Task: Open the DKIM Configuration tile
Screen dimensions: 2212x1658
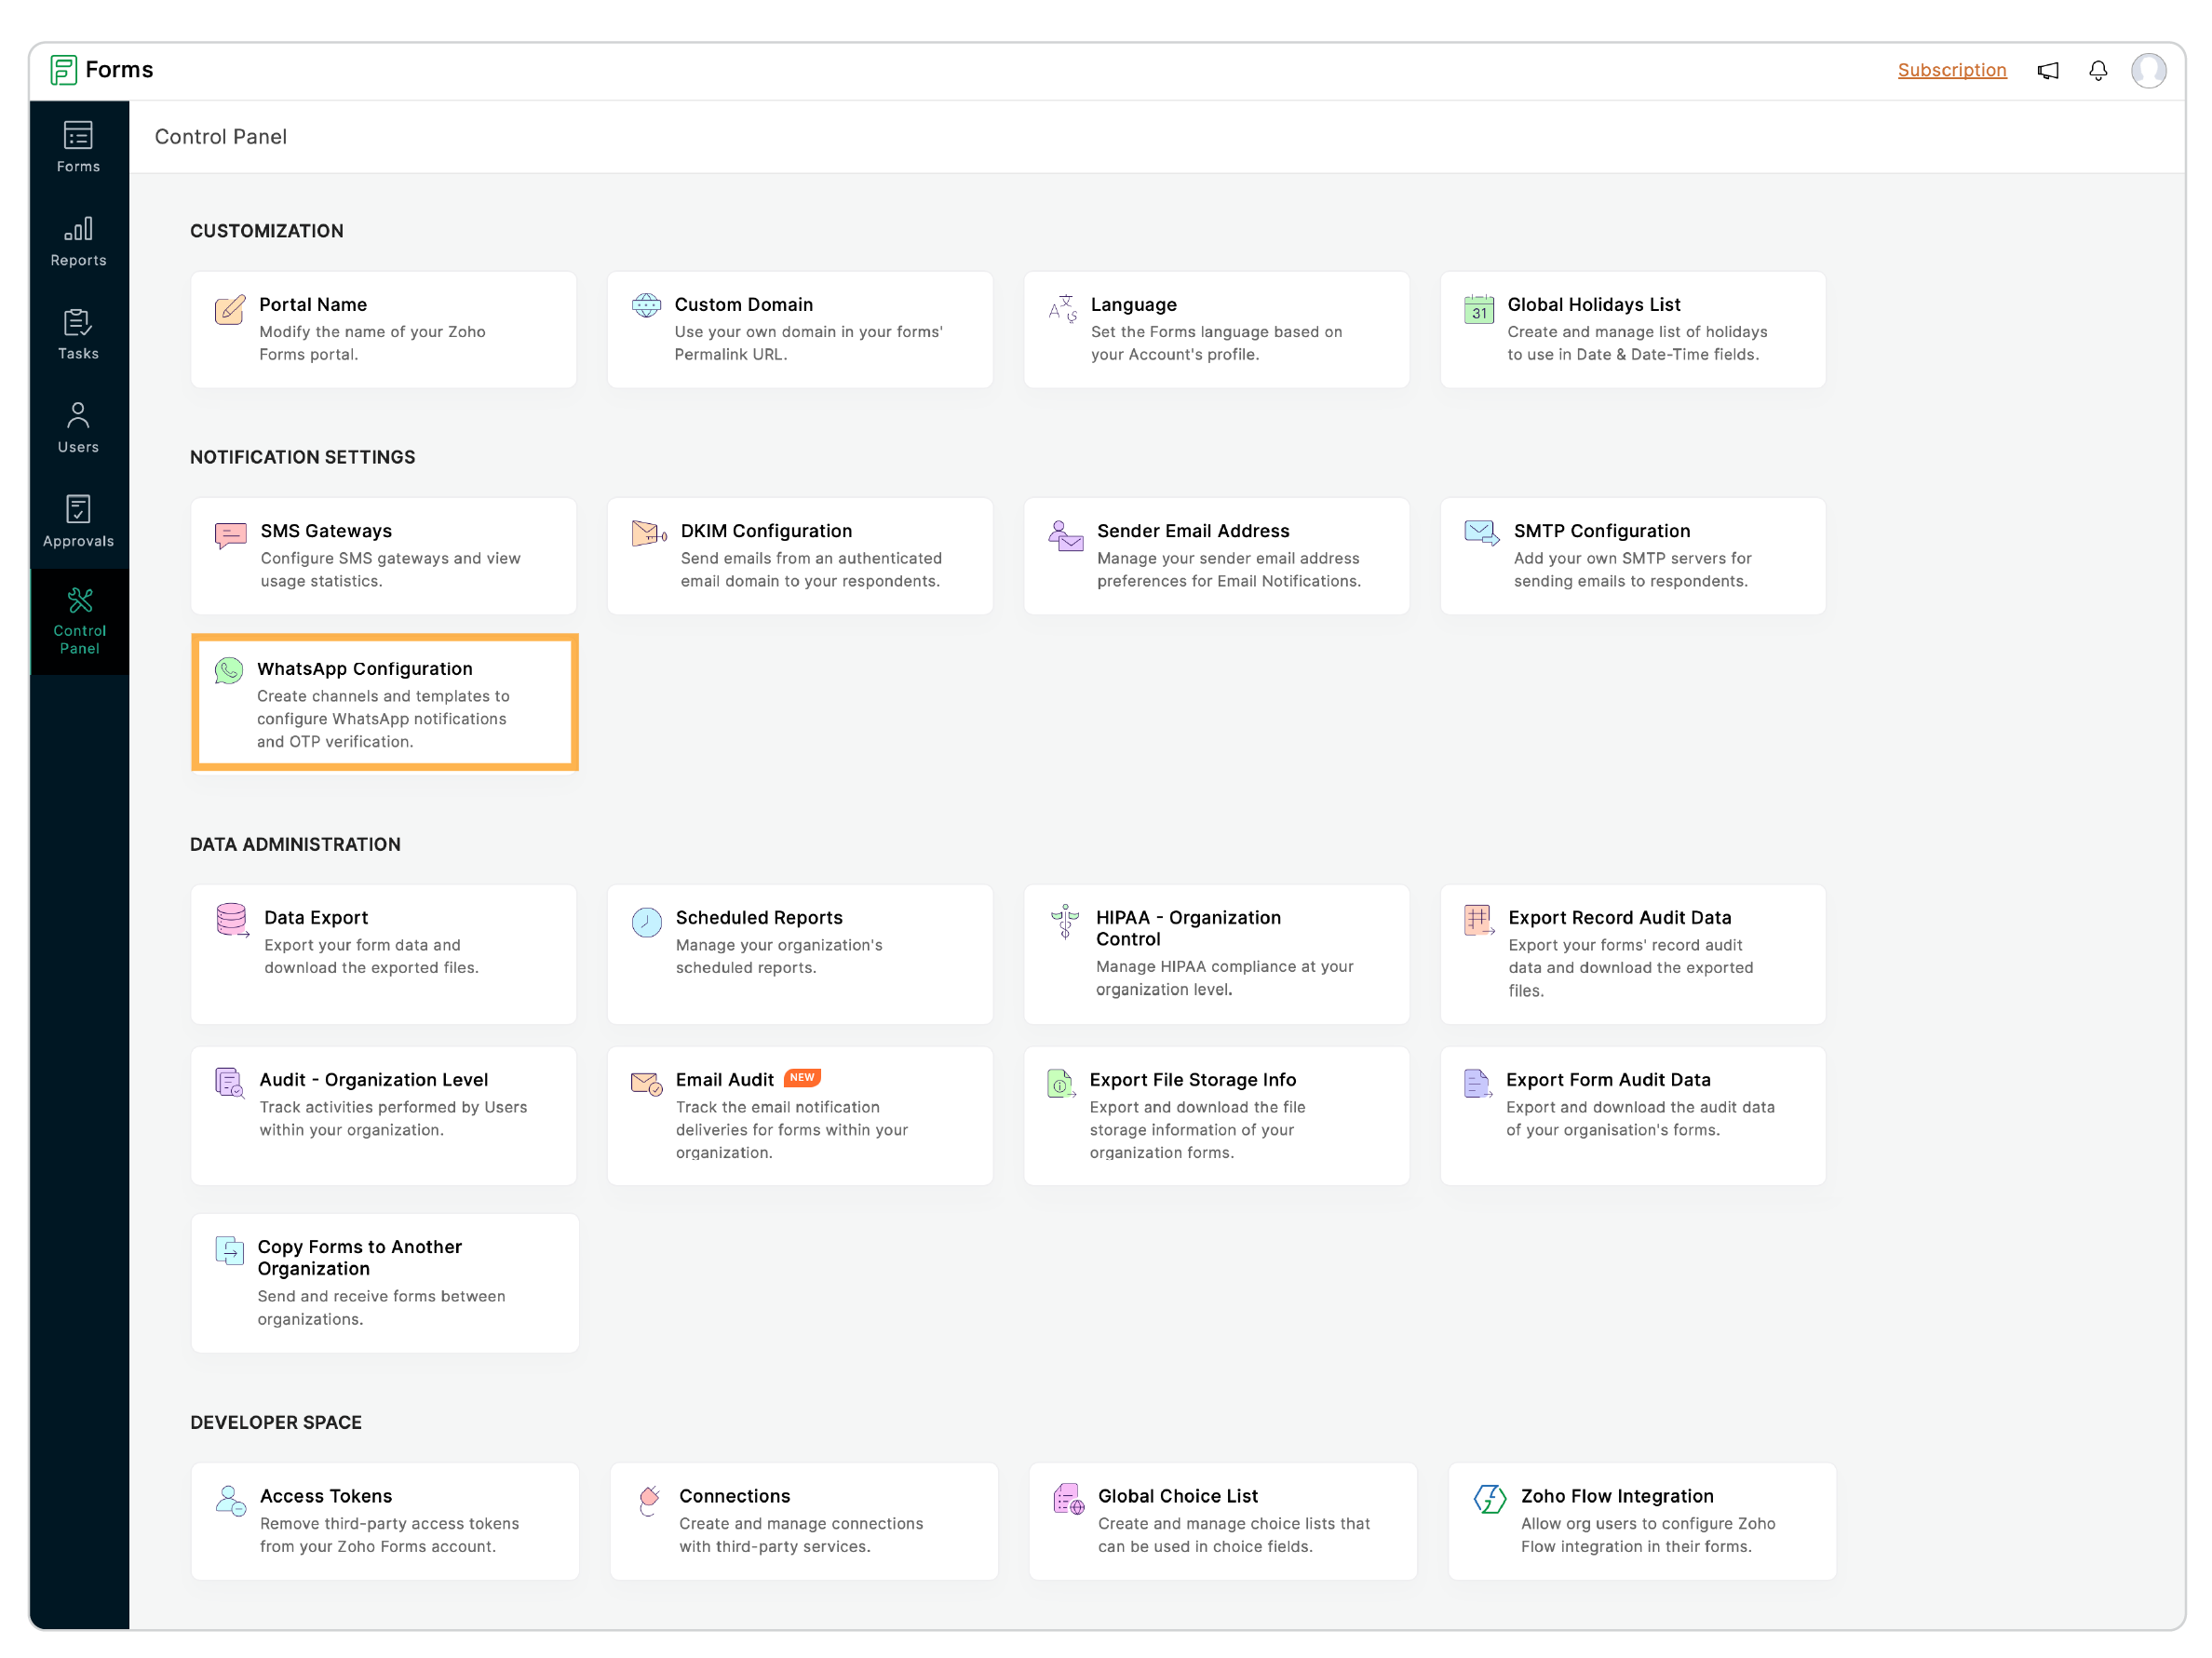Action: [799, 556]
